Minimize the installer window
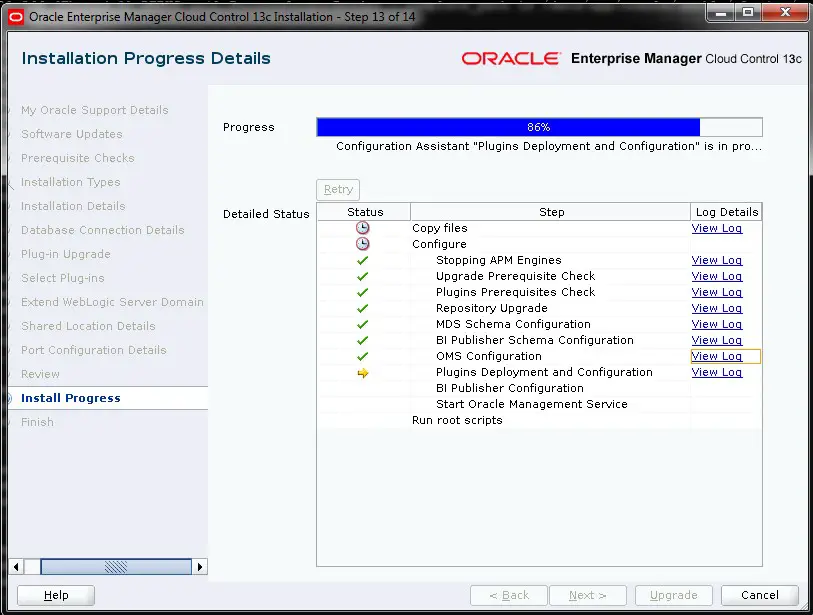813x615 pixels. [721, 13]
